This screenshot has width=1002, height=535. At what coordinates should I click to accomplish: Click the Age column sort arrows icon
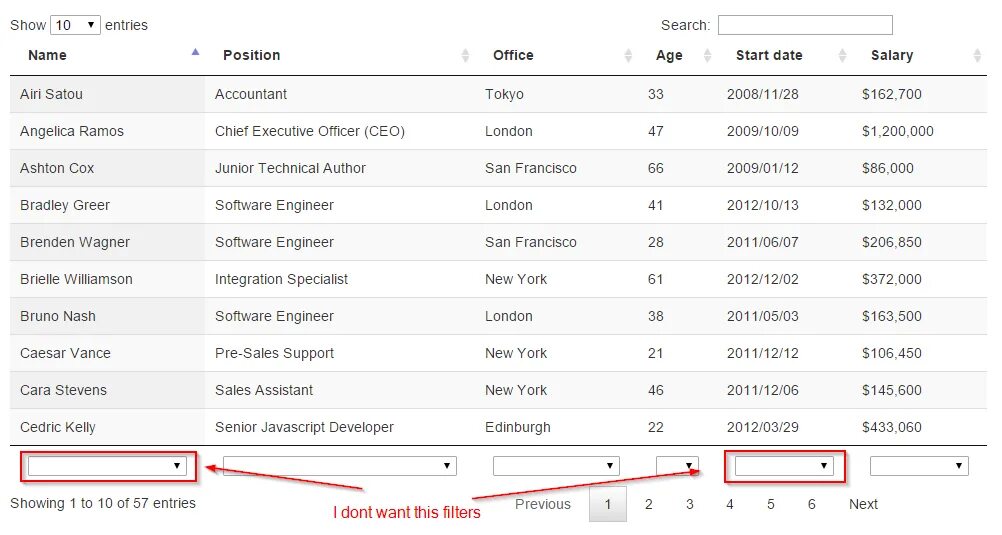[707, 56]
